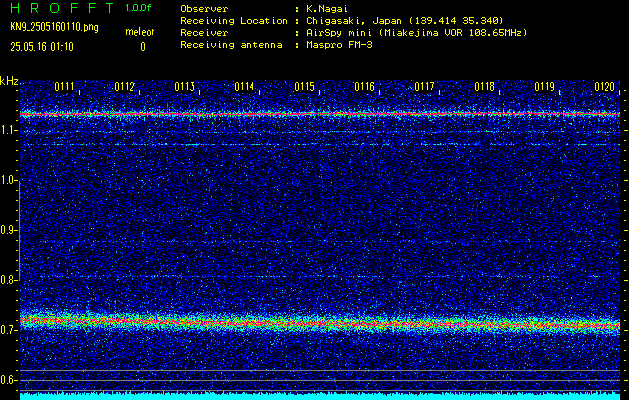
Task: Click the Maspro FM-3 antenna text
Action: (339, 45)
